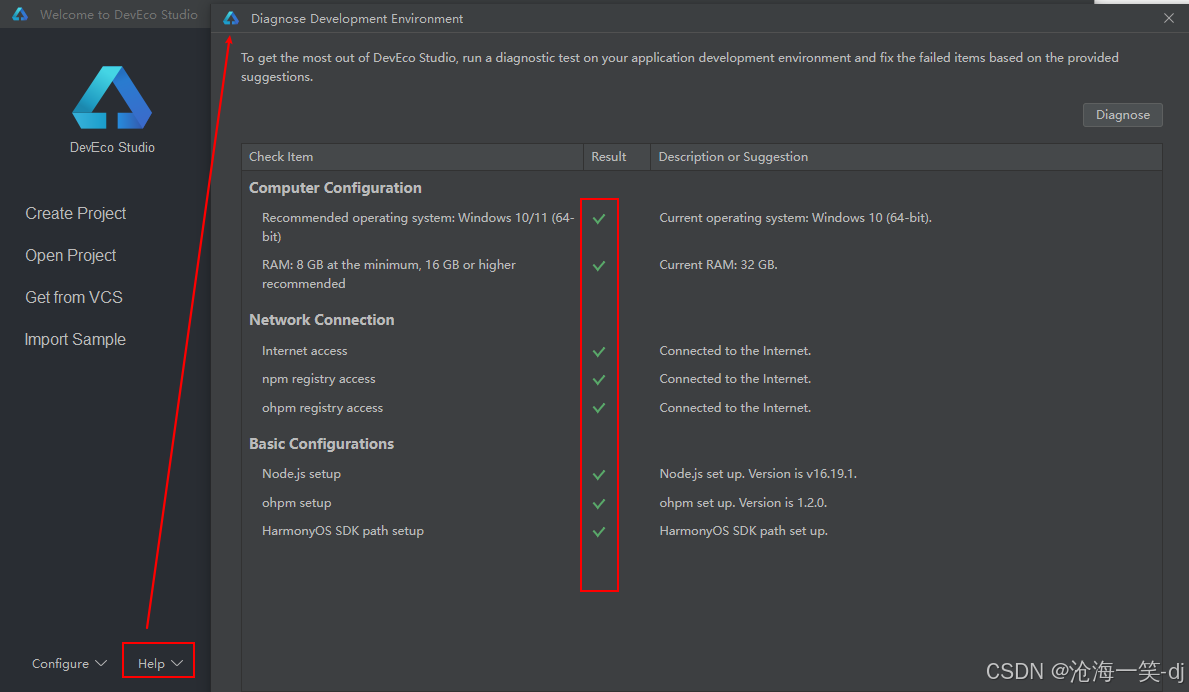Select Create Project in sidebar

click(x=76, y=214)
